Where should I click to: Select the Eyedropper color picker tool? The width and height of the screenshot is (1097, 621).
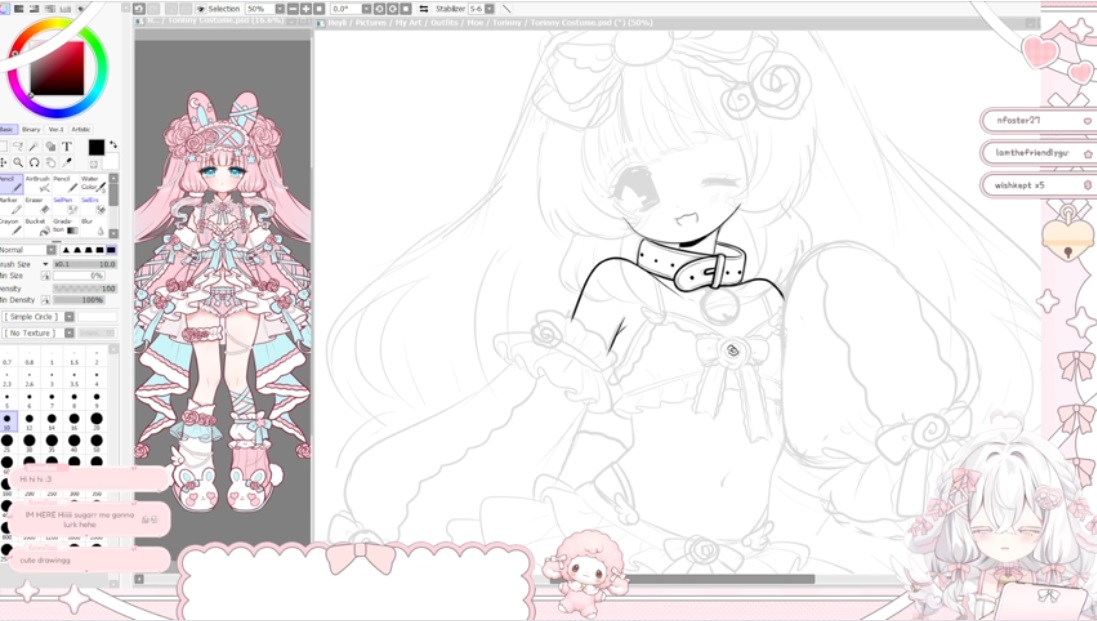click(x=66, y=162)
